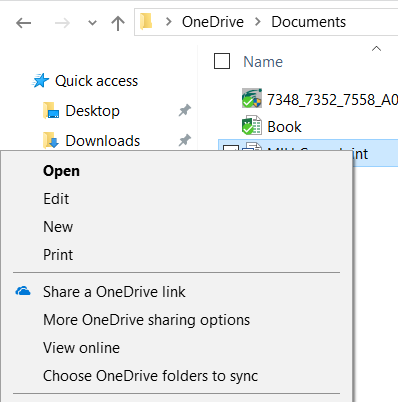Click the pin icon next to Downloads
Image resolution: width=398 pixels, height=402 pixels.
pos(184,140)
